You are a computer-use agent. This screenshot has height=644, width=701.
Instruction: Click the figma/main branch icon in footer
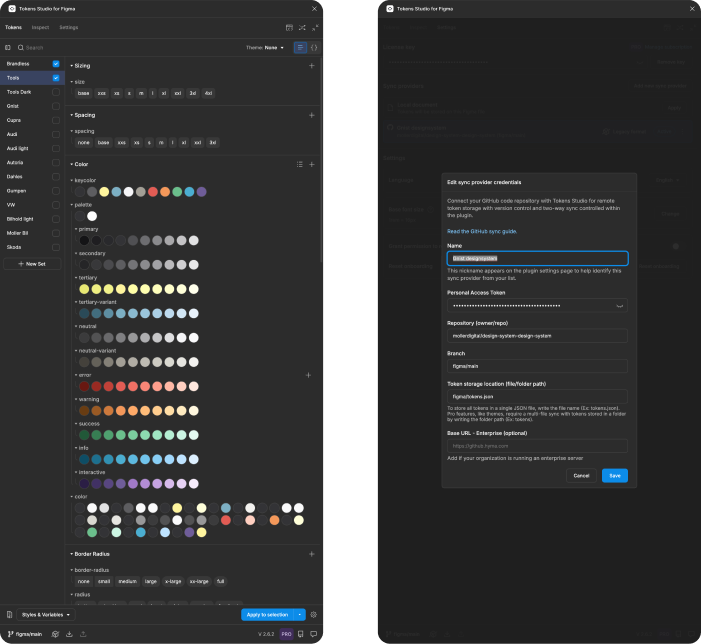pos(10,634)
